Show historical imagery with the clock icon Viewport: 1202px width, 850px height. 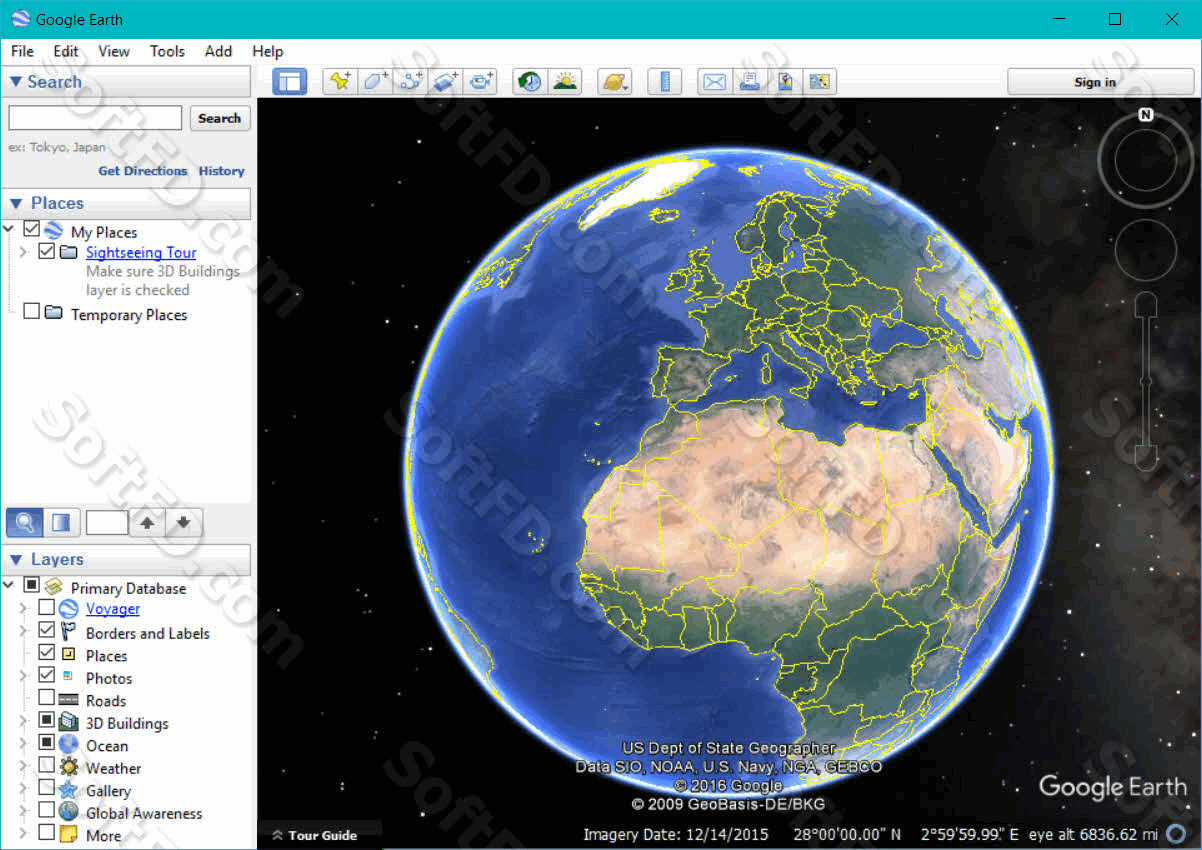pyautogui.click(x=530, y=82)
